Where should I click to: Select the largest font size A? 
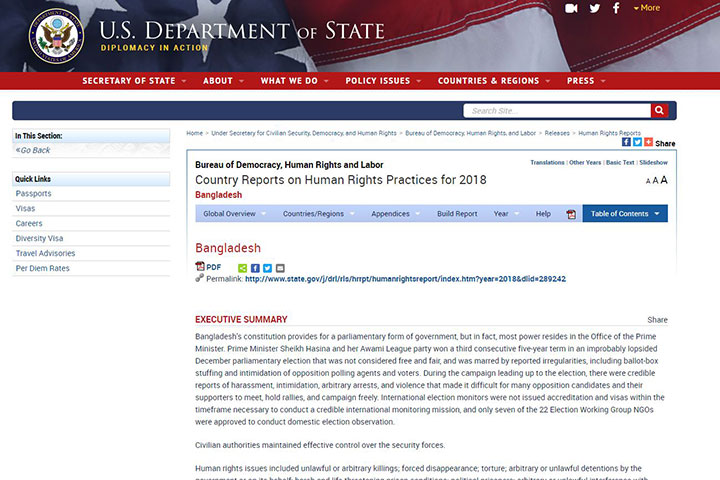tap(664, 180)
